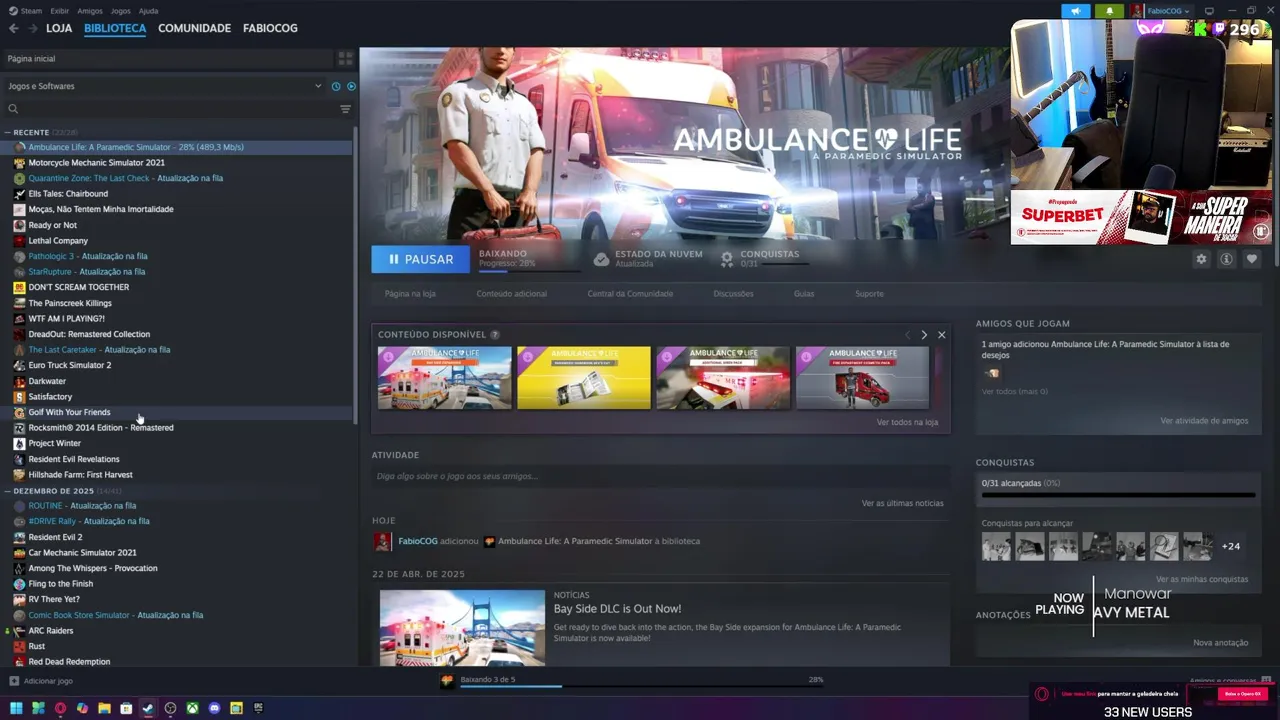Click Adicionar jogo button
Screen dimensions: 1280x720
click(x=41, y=681)
